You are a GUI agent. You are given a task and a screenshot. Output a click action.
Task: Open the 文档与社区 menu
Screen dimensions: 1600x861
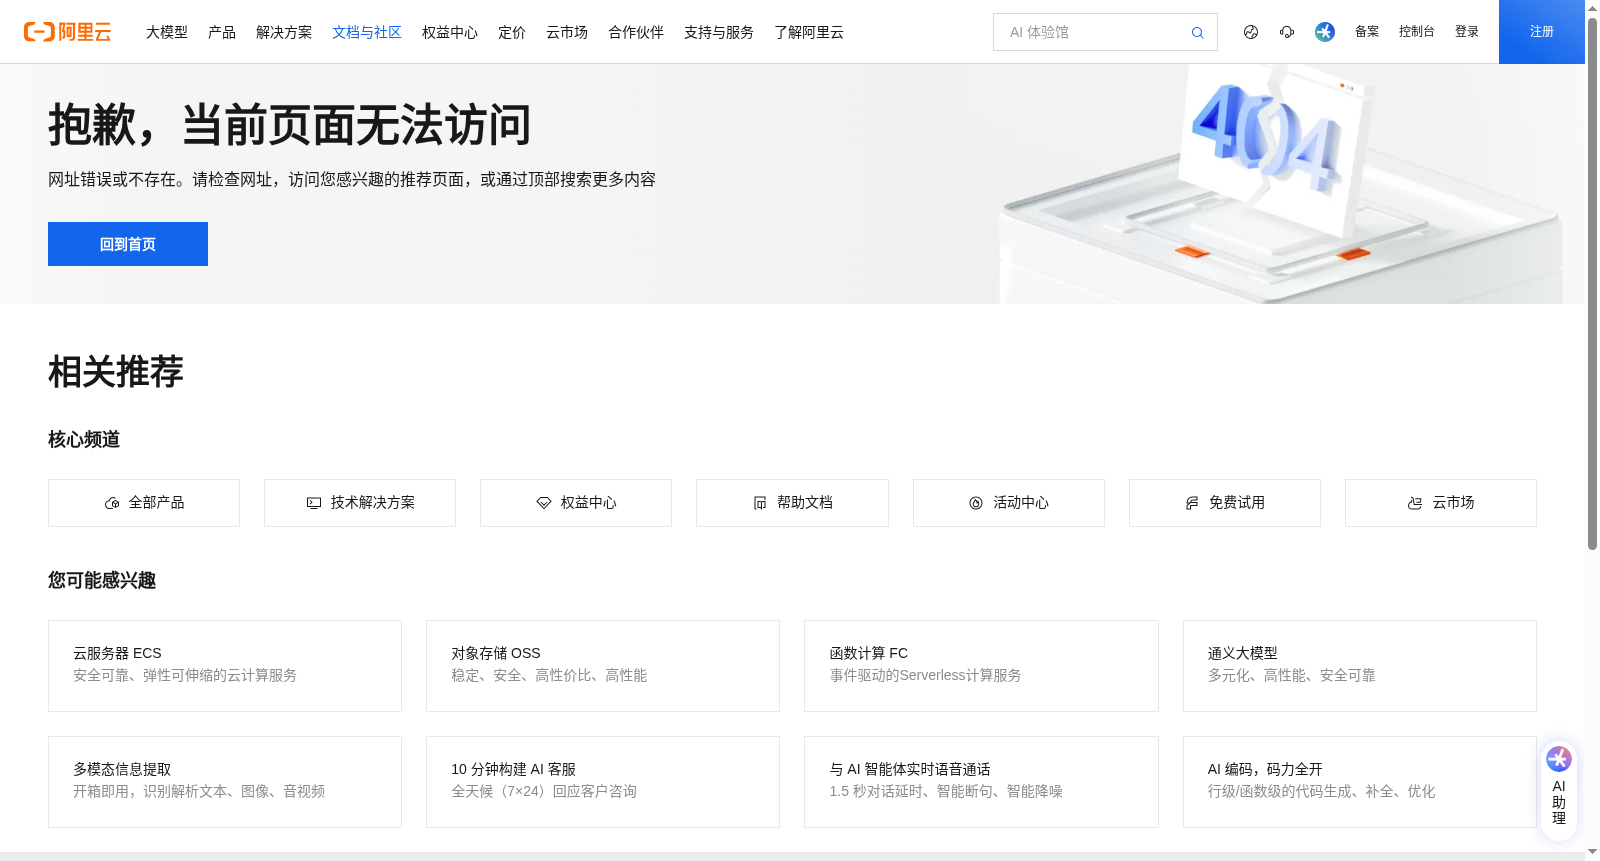point(367,32)
